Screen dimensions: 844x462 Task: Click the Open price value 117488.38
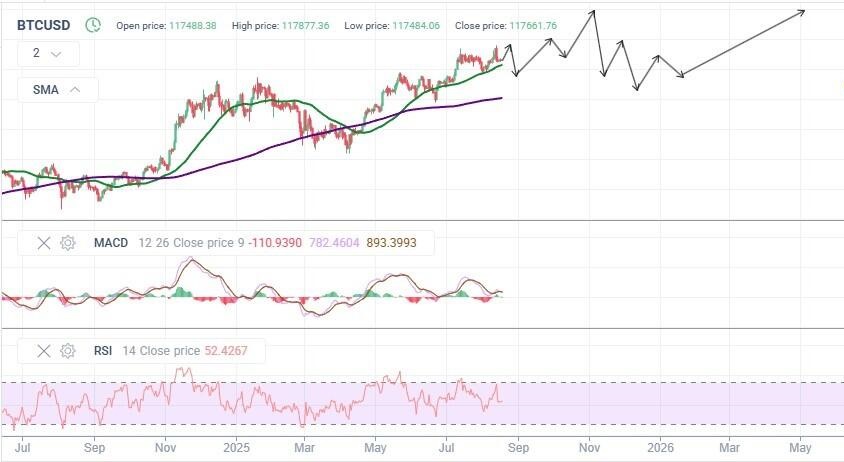pyautogui.click(x=193, y=25)
